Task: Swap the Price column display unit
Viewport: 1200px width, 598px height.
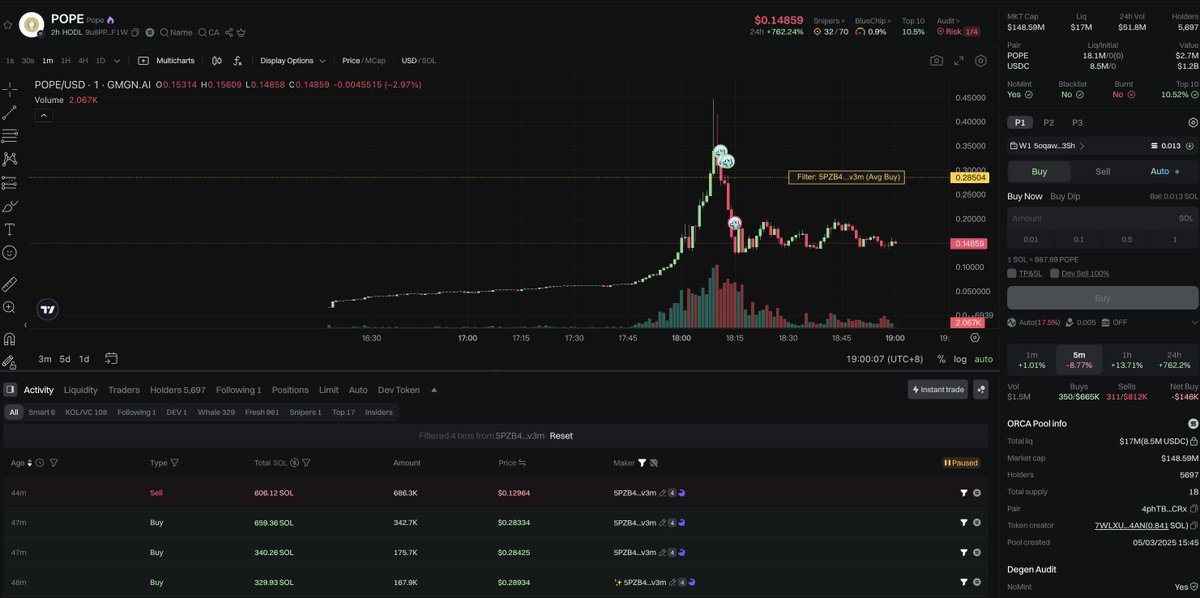Action: [522, 463]
